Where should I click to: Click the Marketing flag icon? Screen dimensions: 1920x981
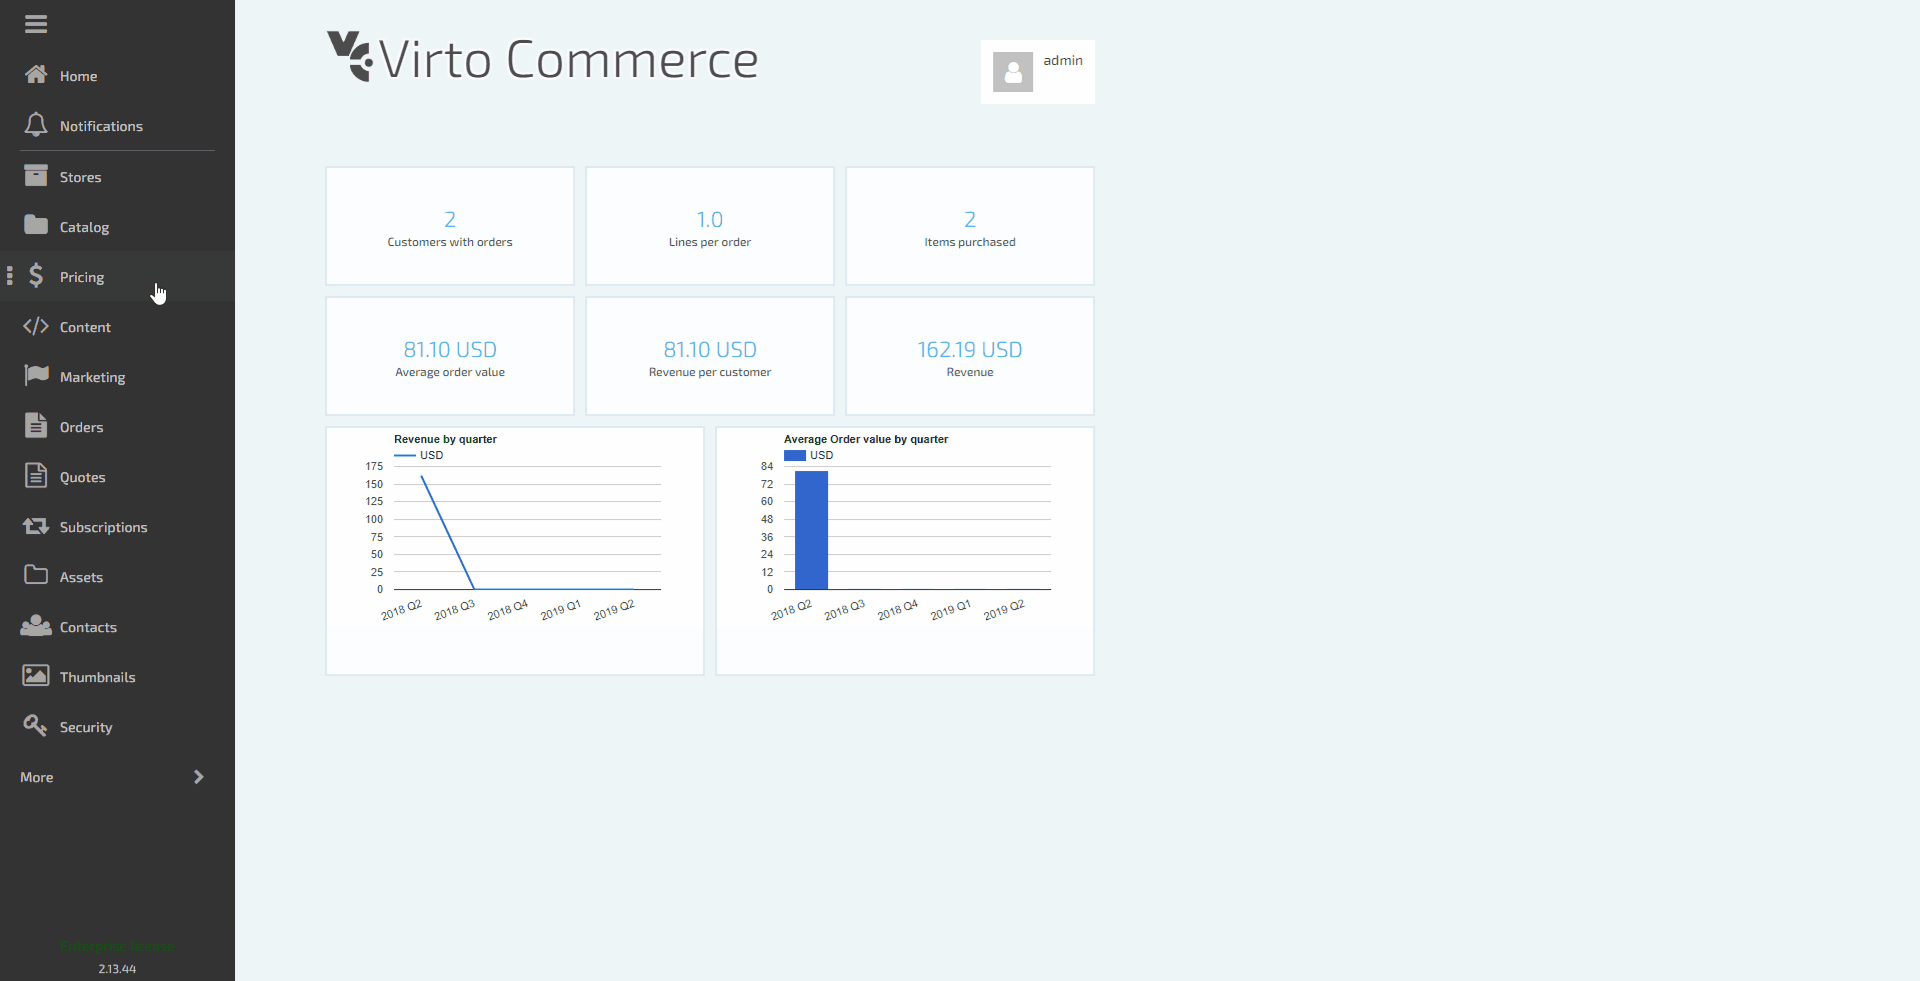tap(36, 376)
